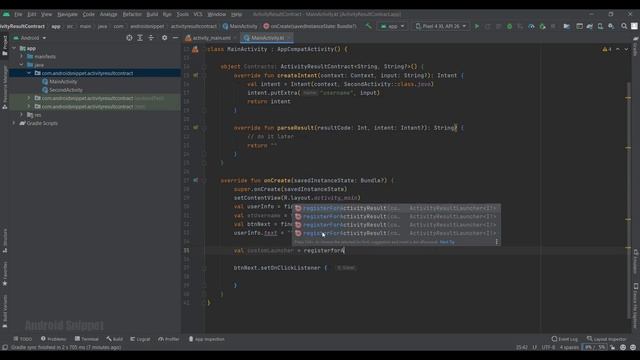Click the override gutter icon beside onCreate
This screenshot has width=640, height=360.
pyautogui.click(x=196, y=180)
